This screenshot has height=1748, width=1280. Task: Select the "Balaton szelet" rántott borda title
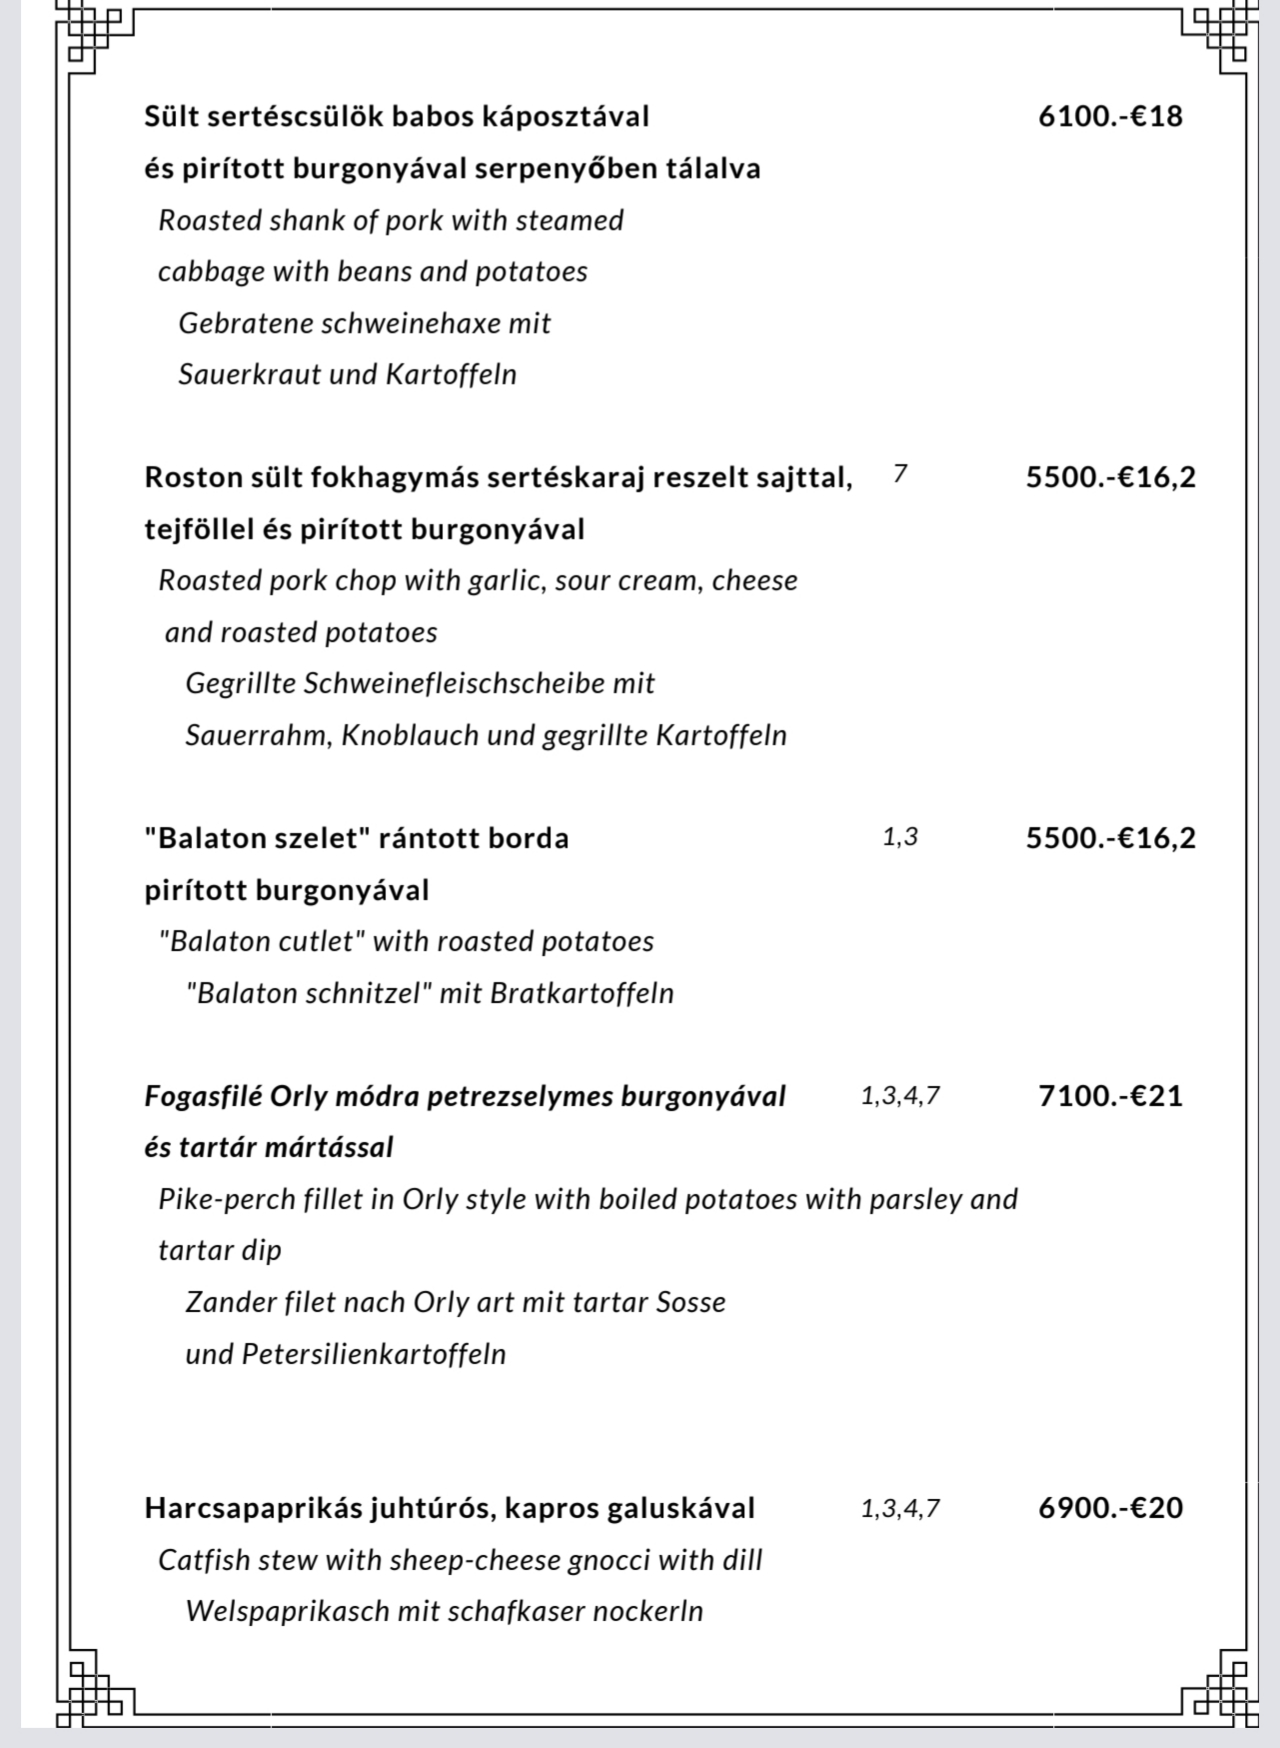tap(357, 838)
